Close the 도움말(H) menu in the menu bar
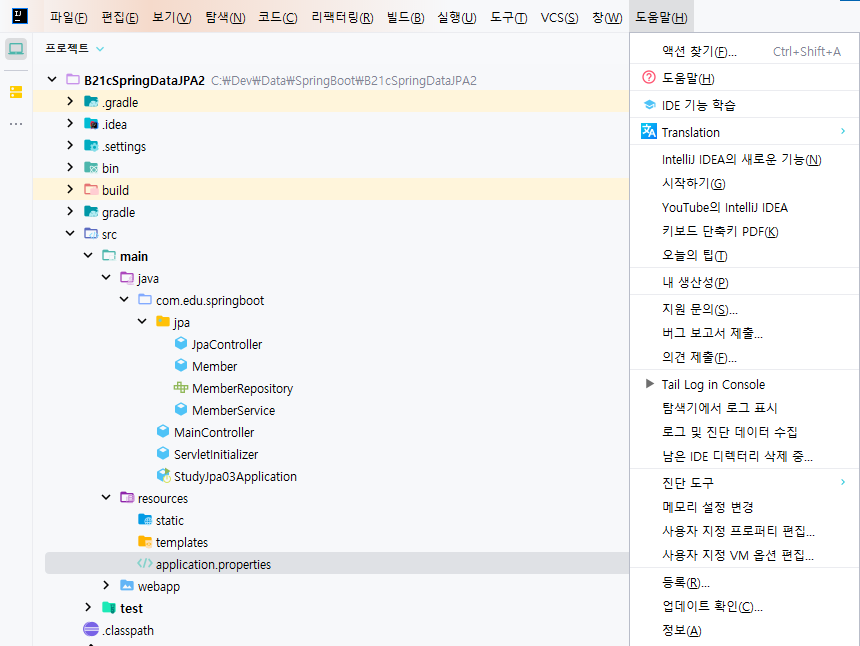This screenshot has width=860, height=646. click(661, 18)
